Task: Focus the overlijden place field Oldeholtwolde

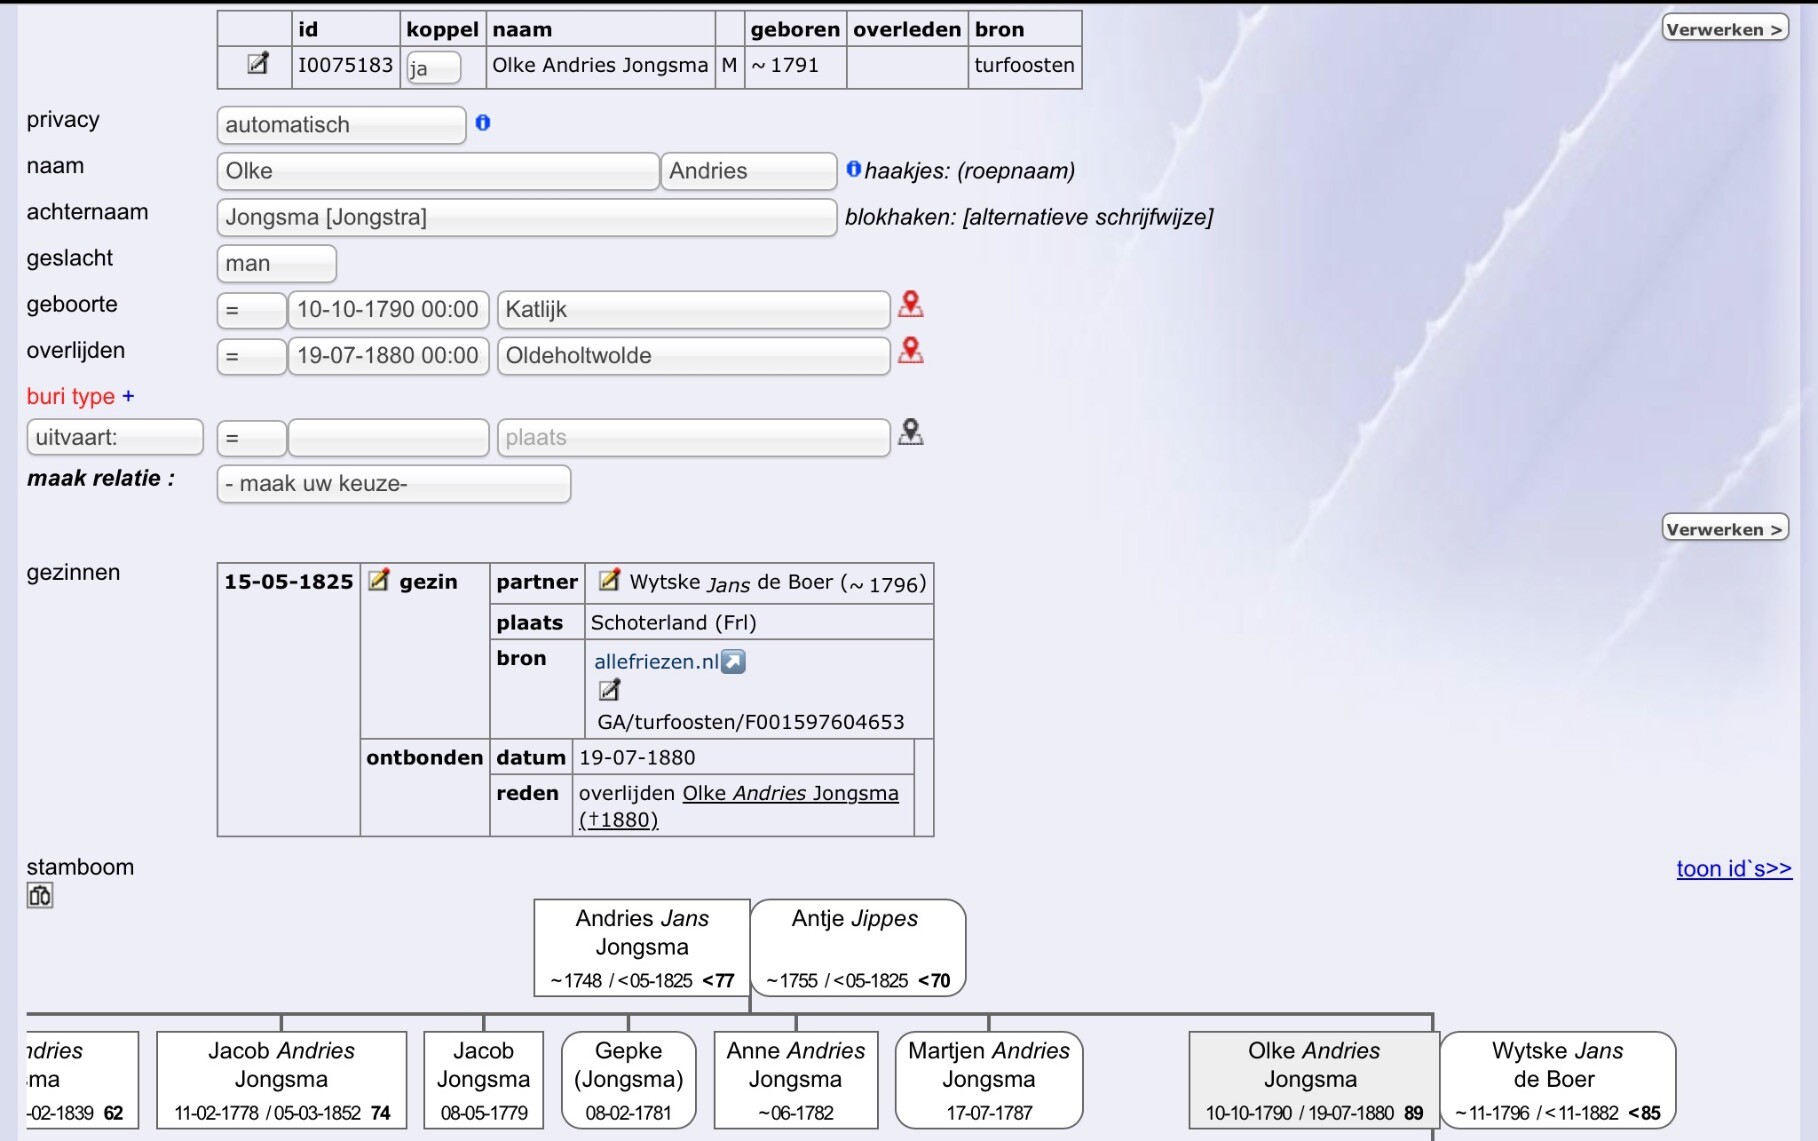Action: (694, 356)
